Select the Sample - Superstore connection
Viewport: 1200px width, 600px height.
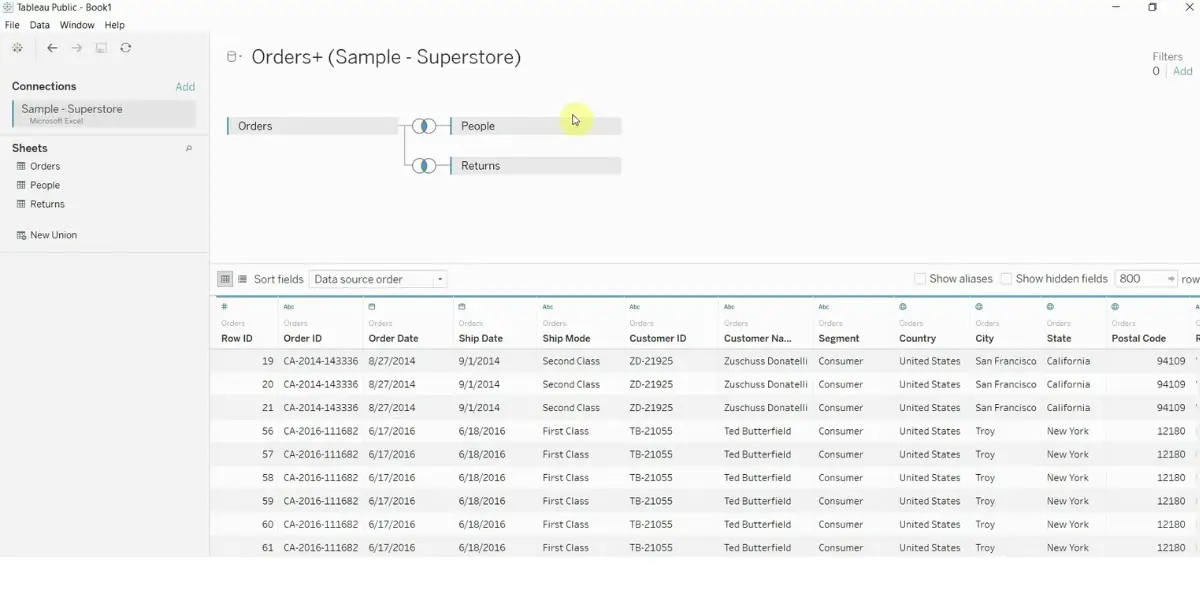pyautogui.click(x=104, y=113)
